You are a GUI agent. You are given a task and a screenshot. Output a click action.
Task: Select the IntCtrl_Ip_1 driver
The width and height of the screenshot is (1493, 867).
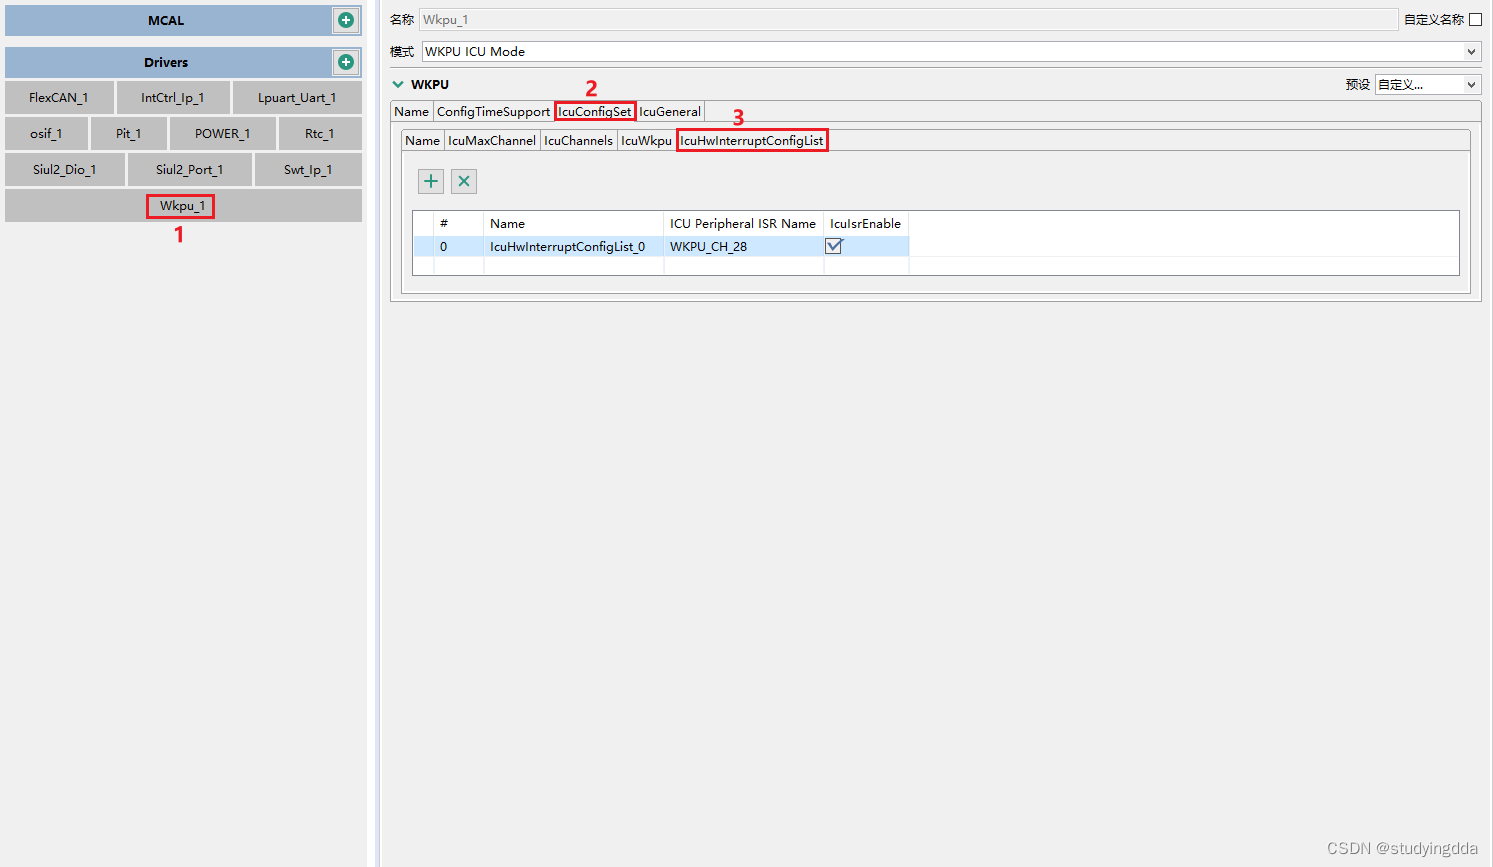tap(173, 97)
